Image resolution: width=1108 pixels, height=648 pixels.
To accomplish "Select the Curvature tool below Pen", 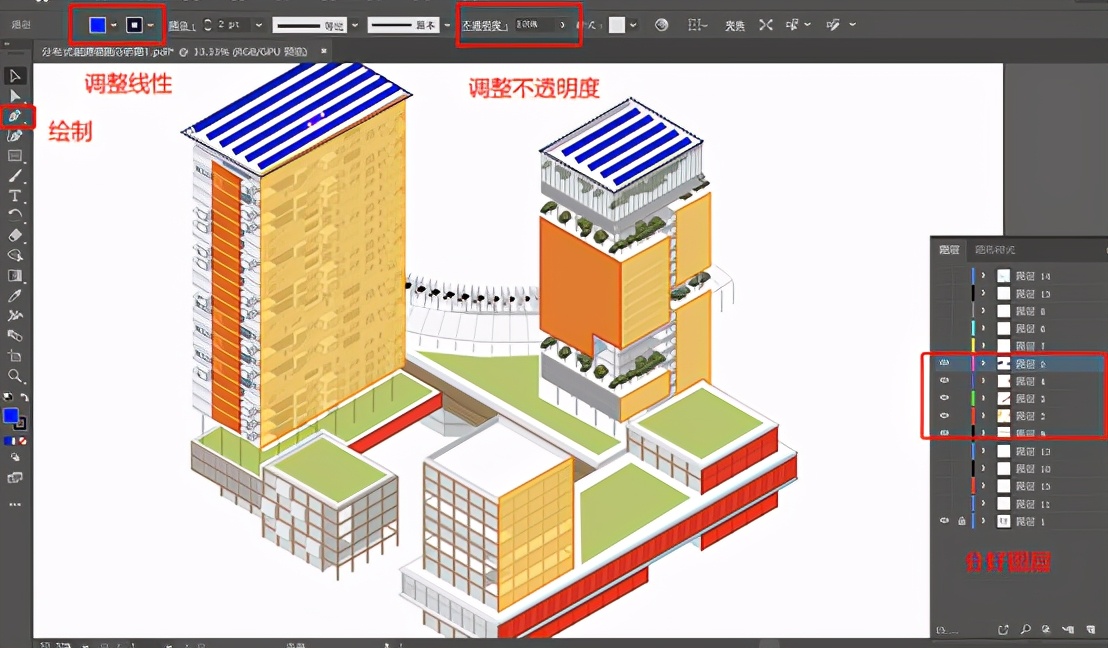I will 15,136.
